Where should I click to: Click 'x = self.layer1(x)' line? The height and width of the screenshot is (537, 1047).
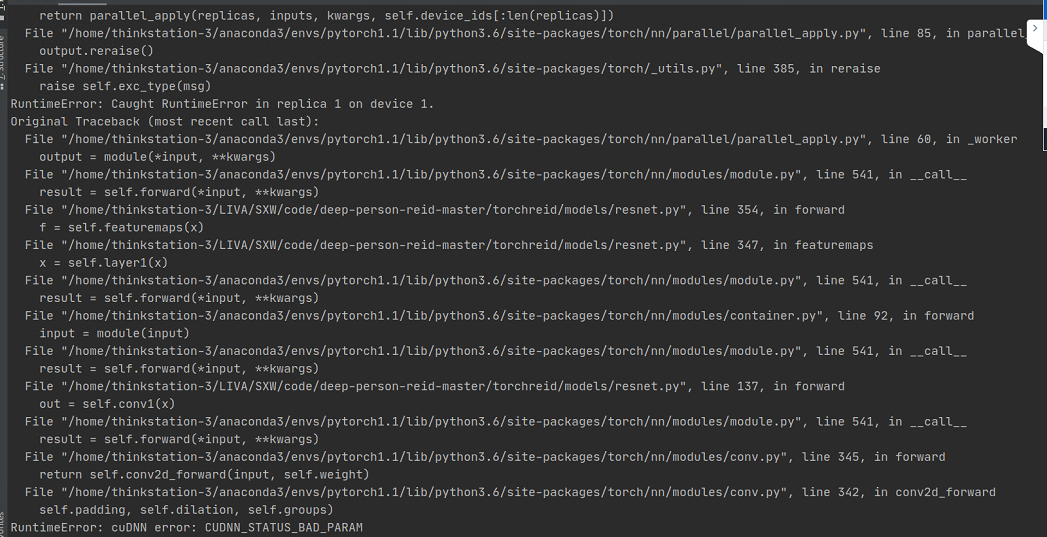pos(103,263)
